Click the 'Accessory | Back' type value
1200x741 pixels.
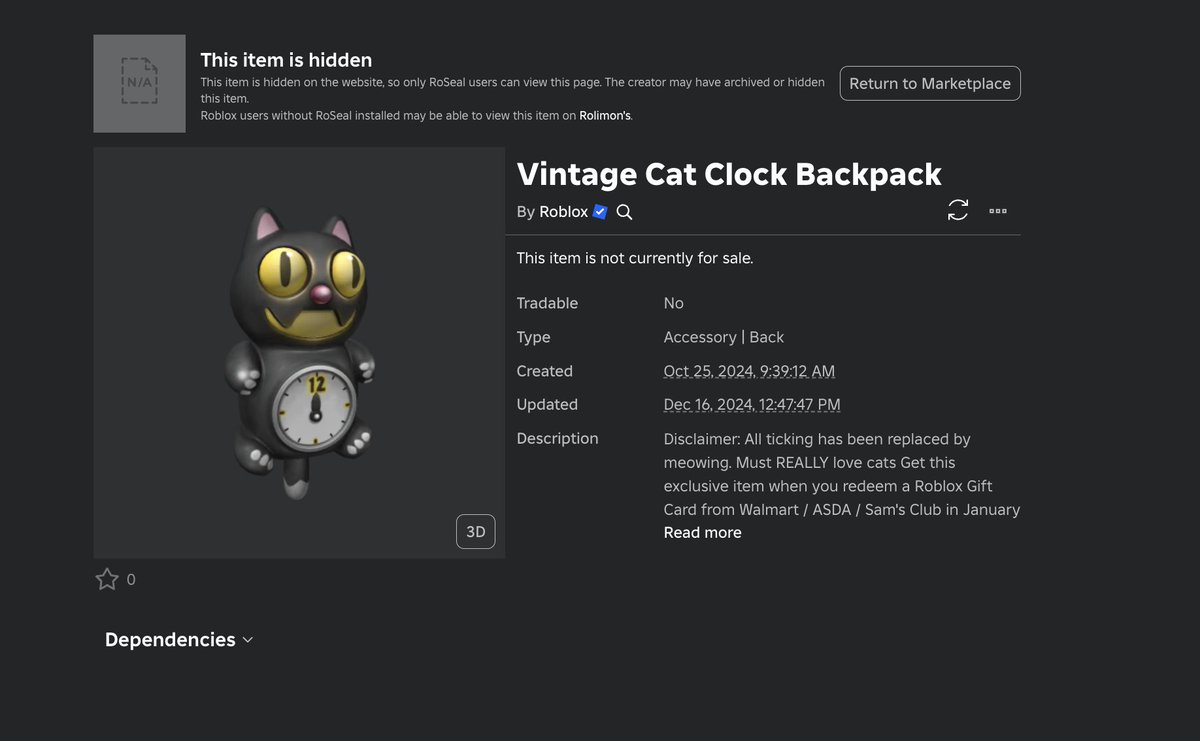(724, 337)
